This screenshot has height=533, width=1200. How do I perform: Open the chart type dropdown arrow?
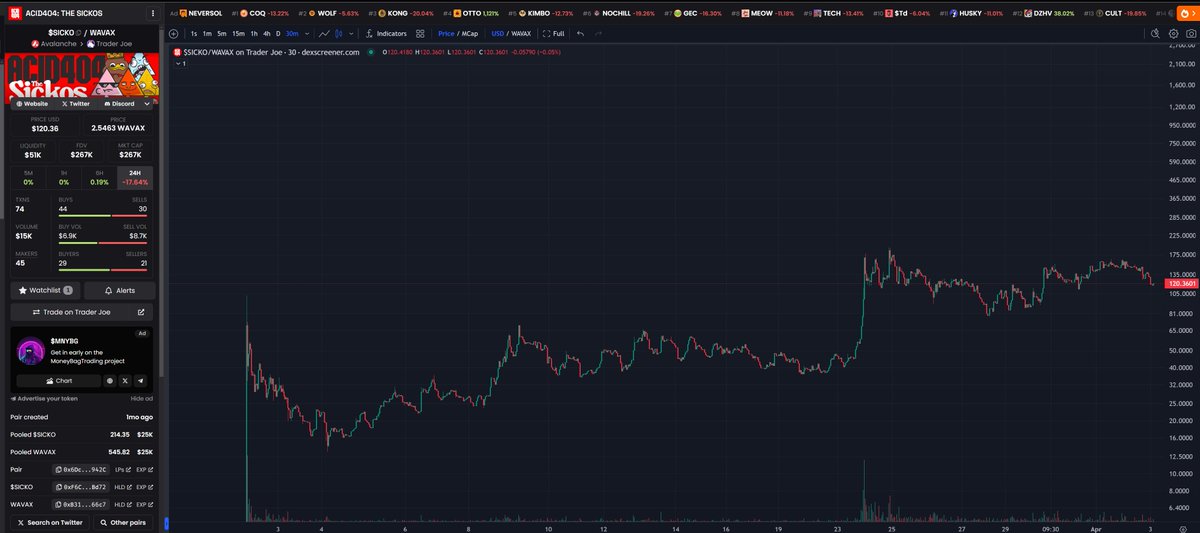[353, 33]
